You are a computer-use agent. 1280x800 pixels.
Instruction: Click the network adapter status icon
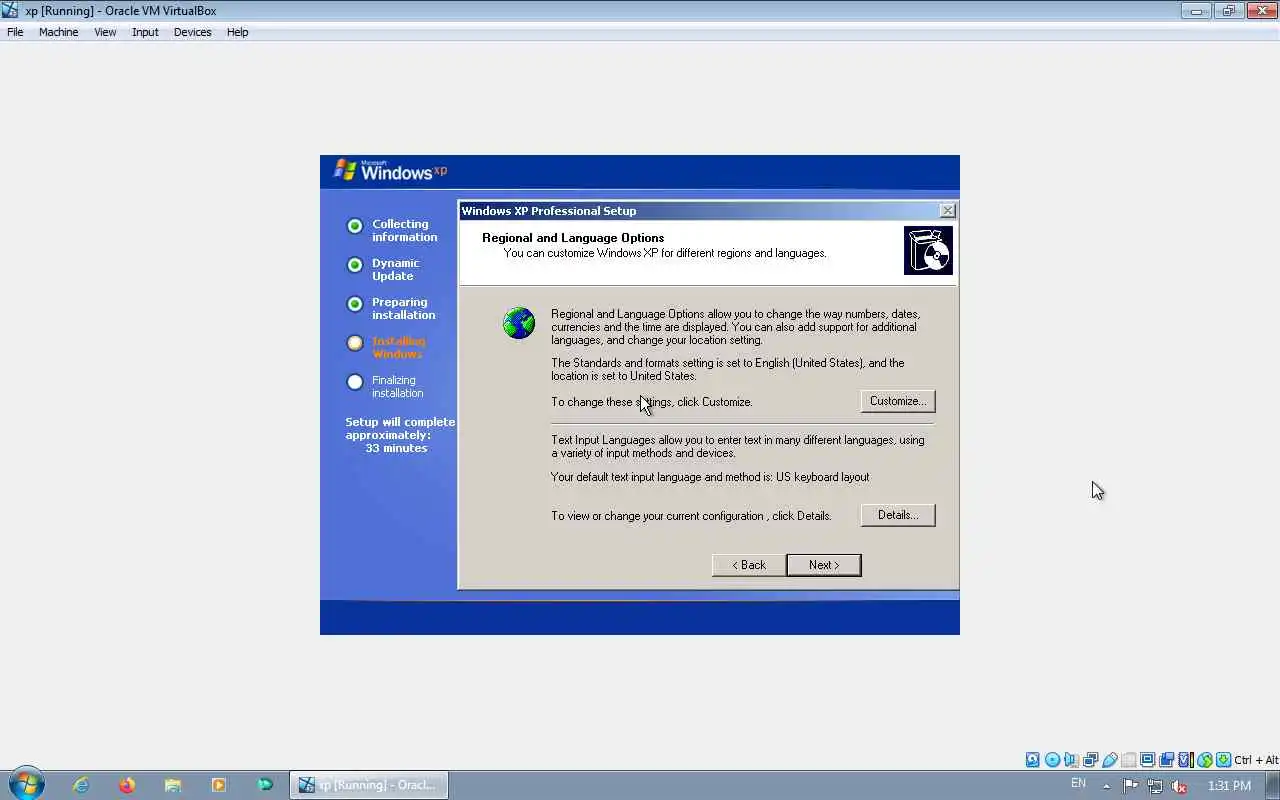[1090, 760]
